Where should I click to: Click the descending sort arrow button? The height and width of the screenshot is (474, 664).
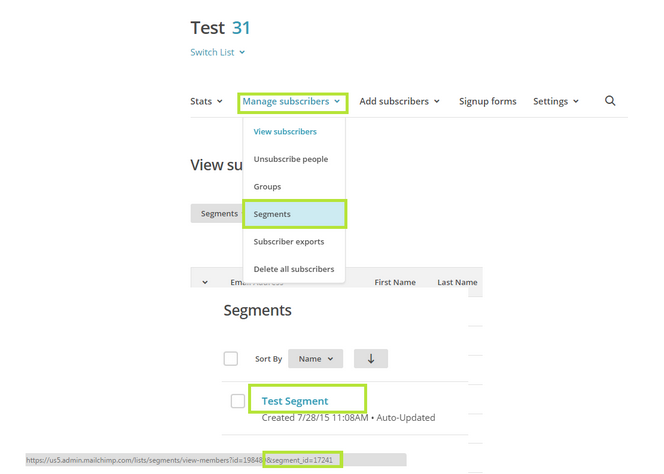click(x=371, y=358)
